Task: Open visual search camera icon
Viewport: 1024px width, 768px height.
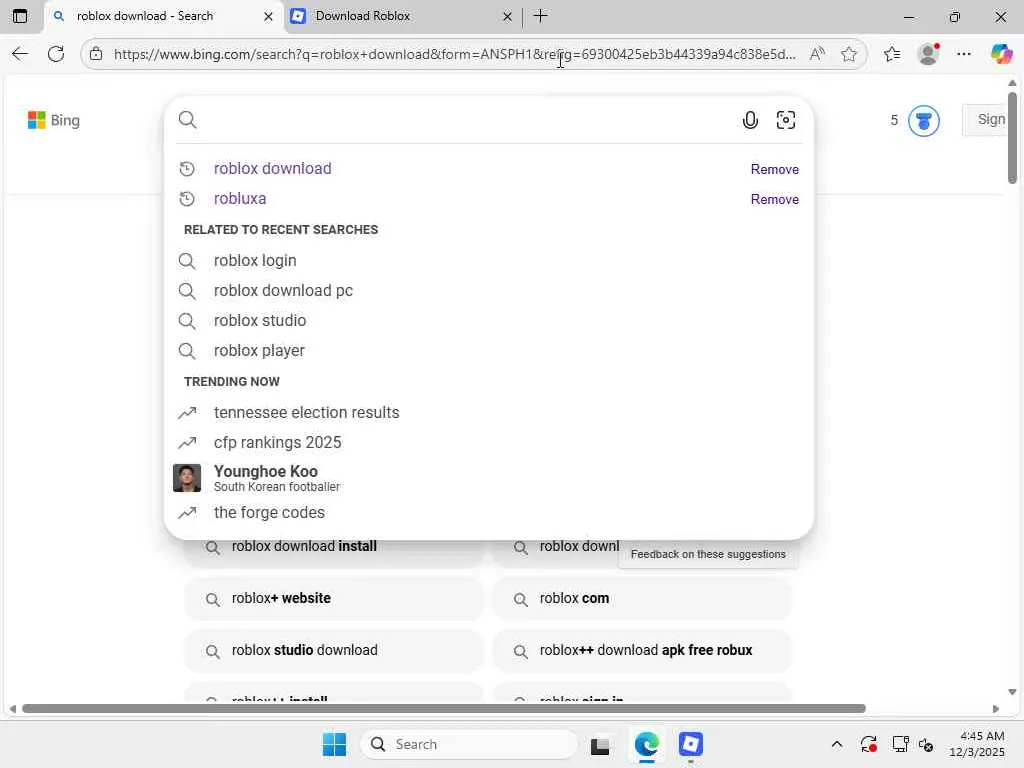Action: coord(786,121)
